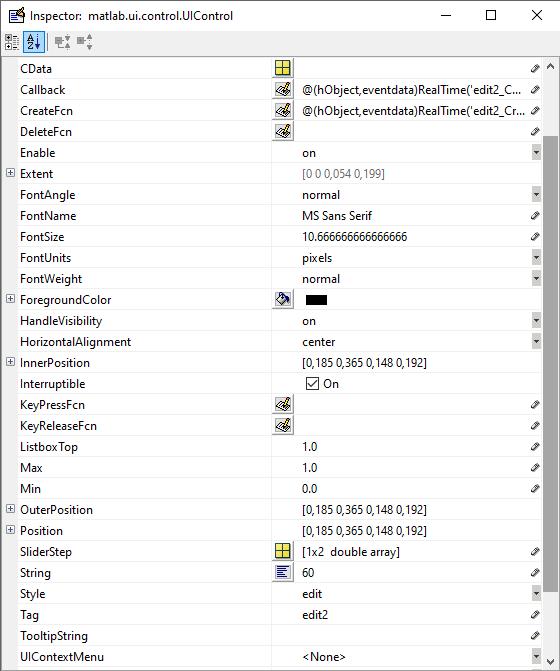560x671 pixels.
Task: Click pencil edit icon for String
Action: pos(535,573)
